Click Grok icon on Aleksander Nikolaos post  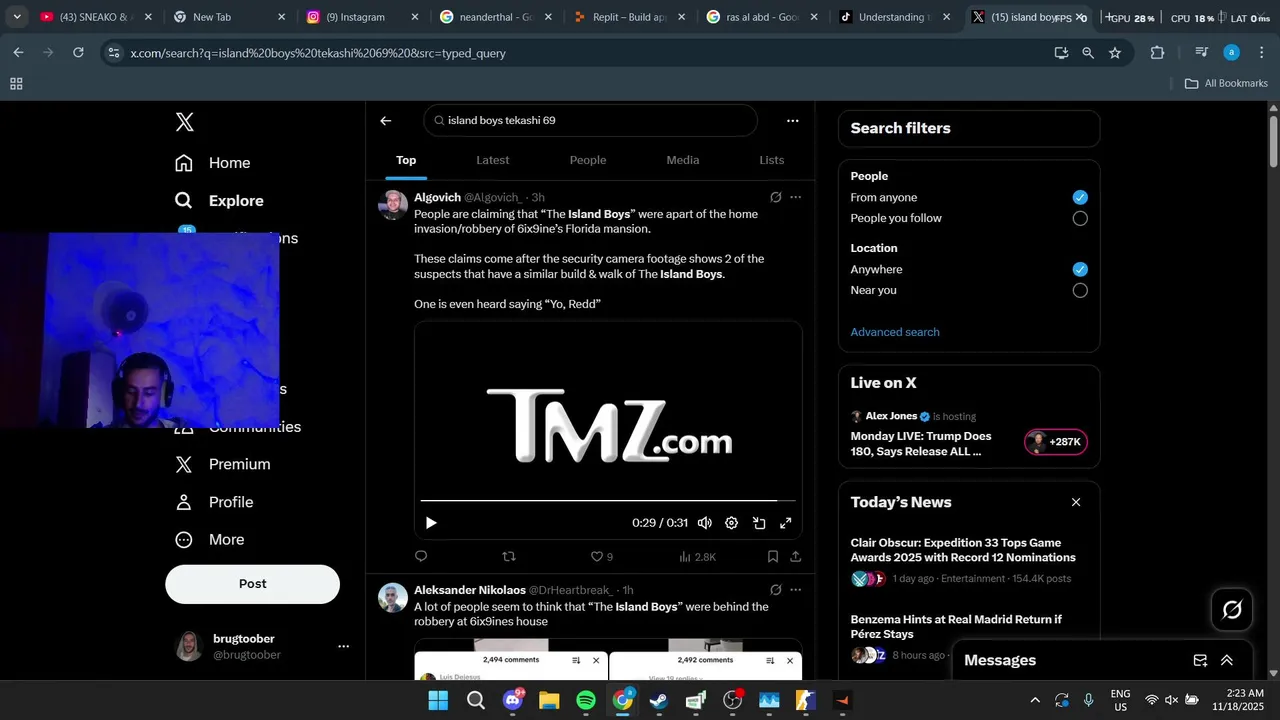(776, 590)
